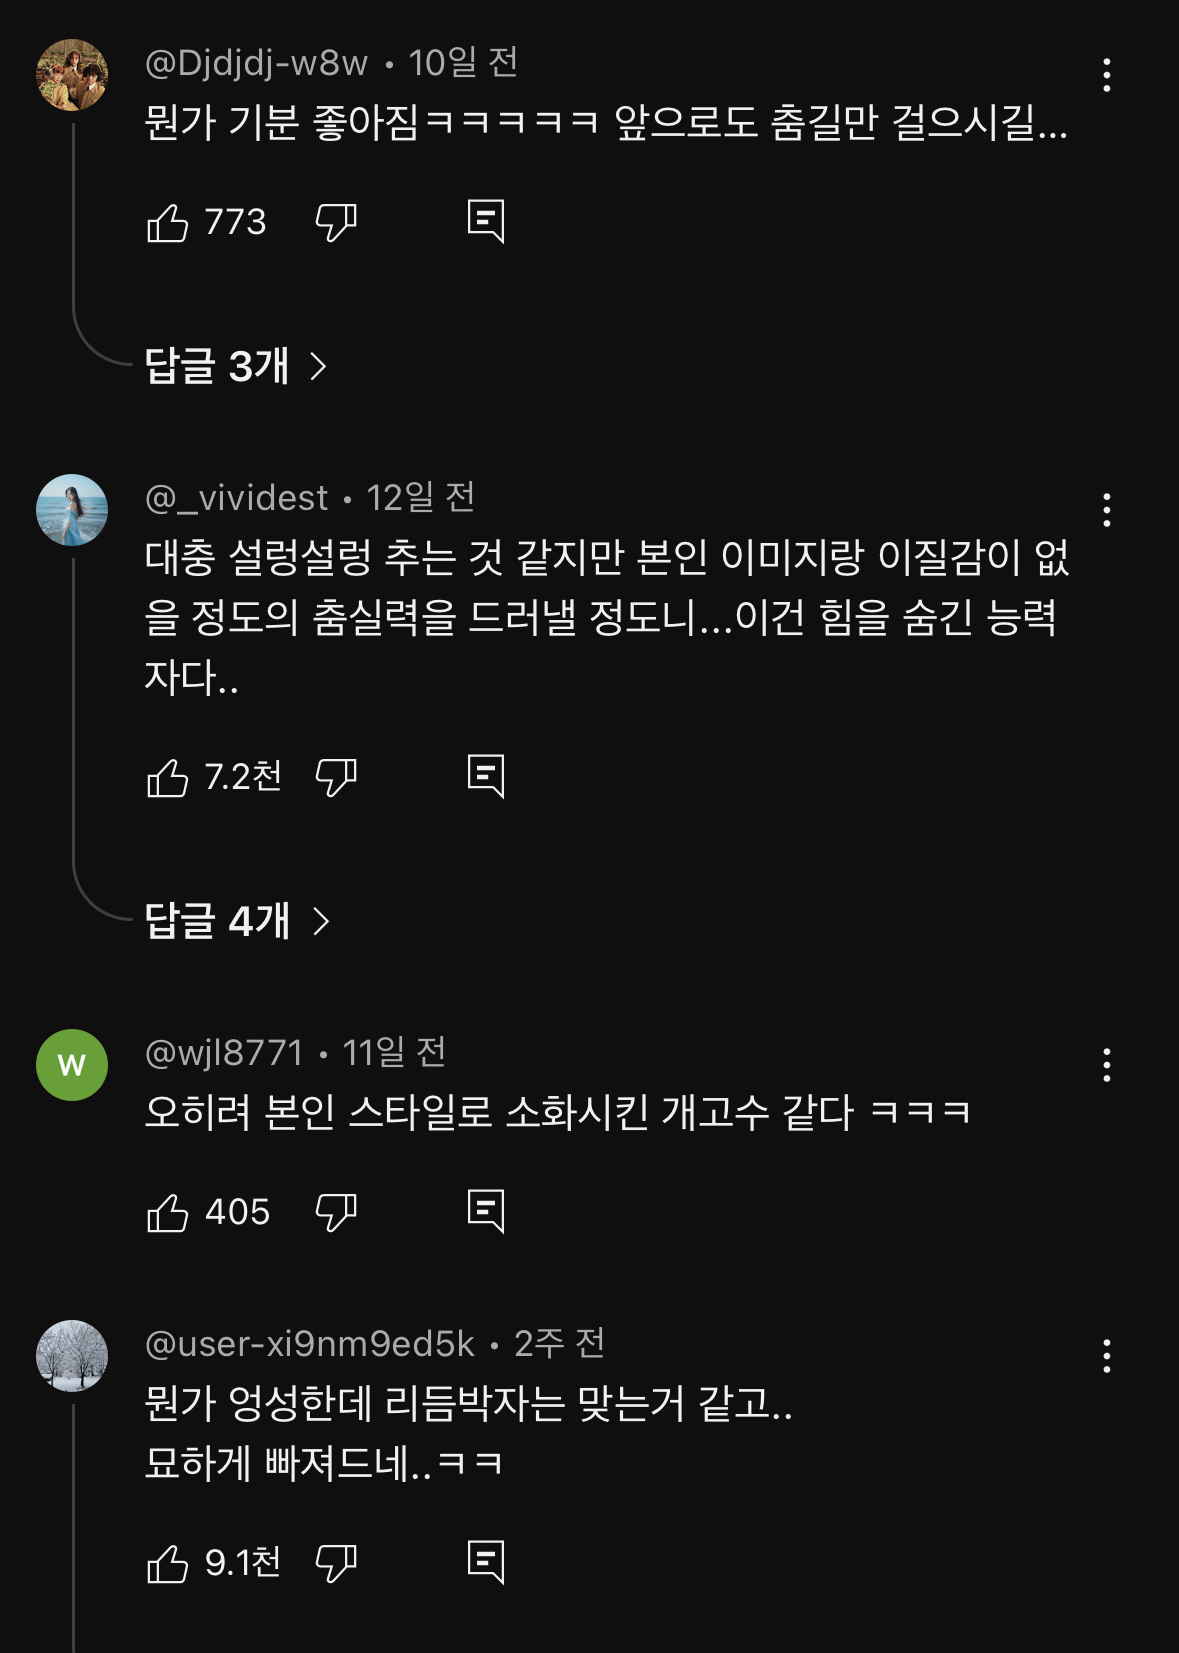Expand the 답글 4개 replies
The width and height of the screenshot is (1179, 1653).
pyautogui.click(x=236, y=921)
